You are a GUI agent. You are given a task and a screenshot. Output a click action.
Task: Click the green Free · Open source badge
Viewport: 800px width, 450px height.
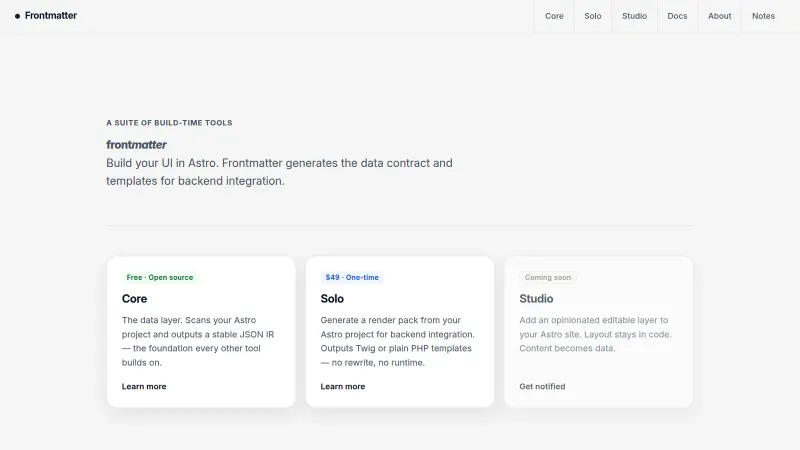tap(160, 277)
